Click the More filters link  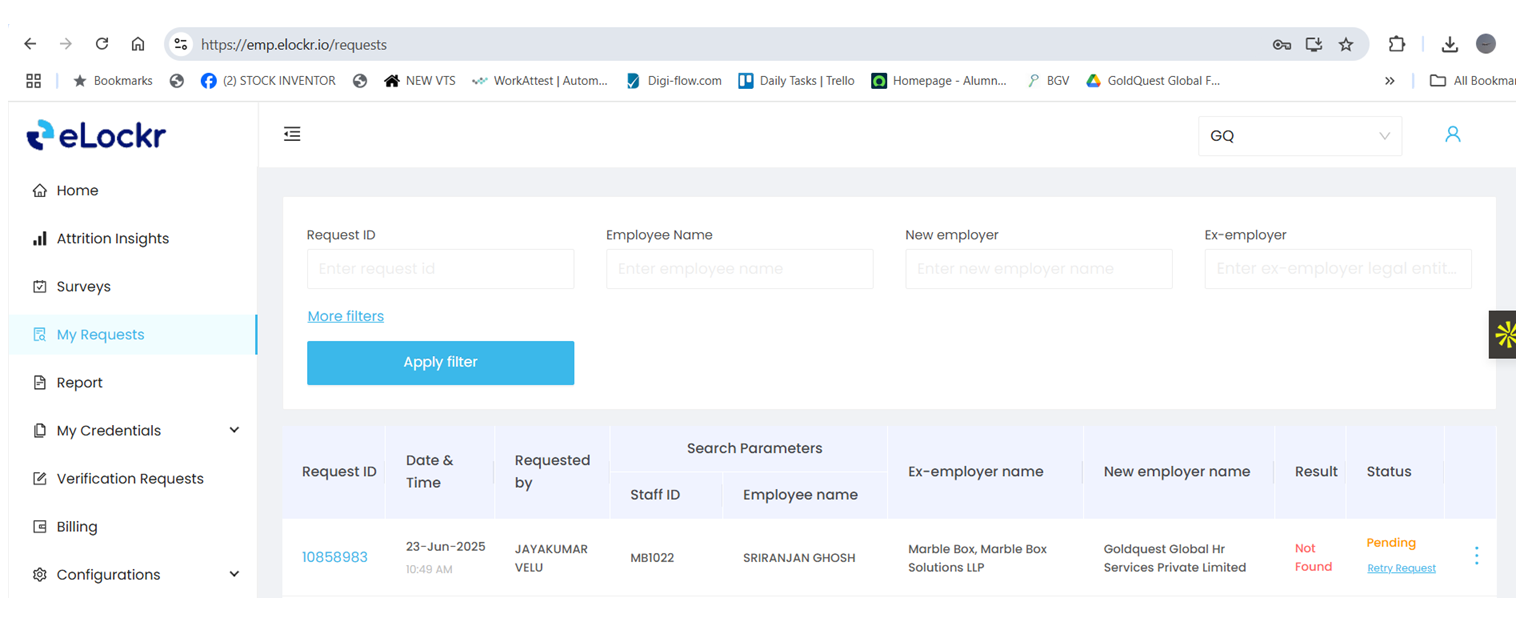[345, 316]
